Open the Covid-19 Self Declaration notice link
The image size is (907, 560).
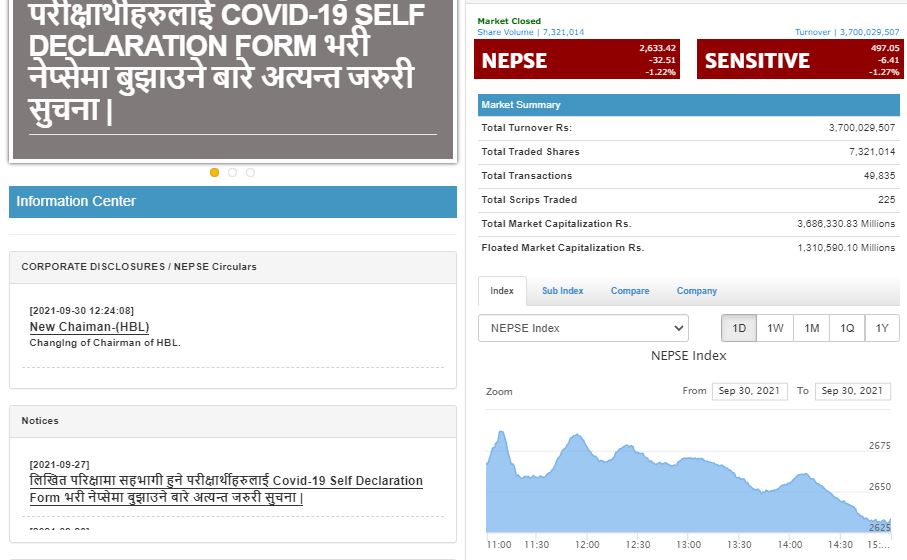tap(226, 489)
